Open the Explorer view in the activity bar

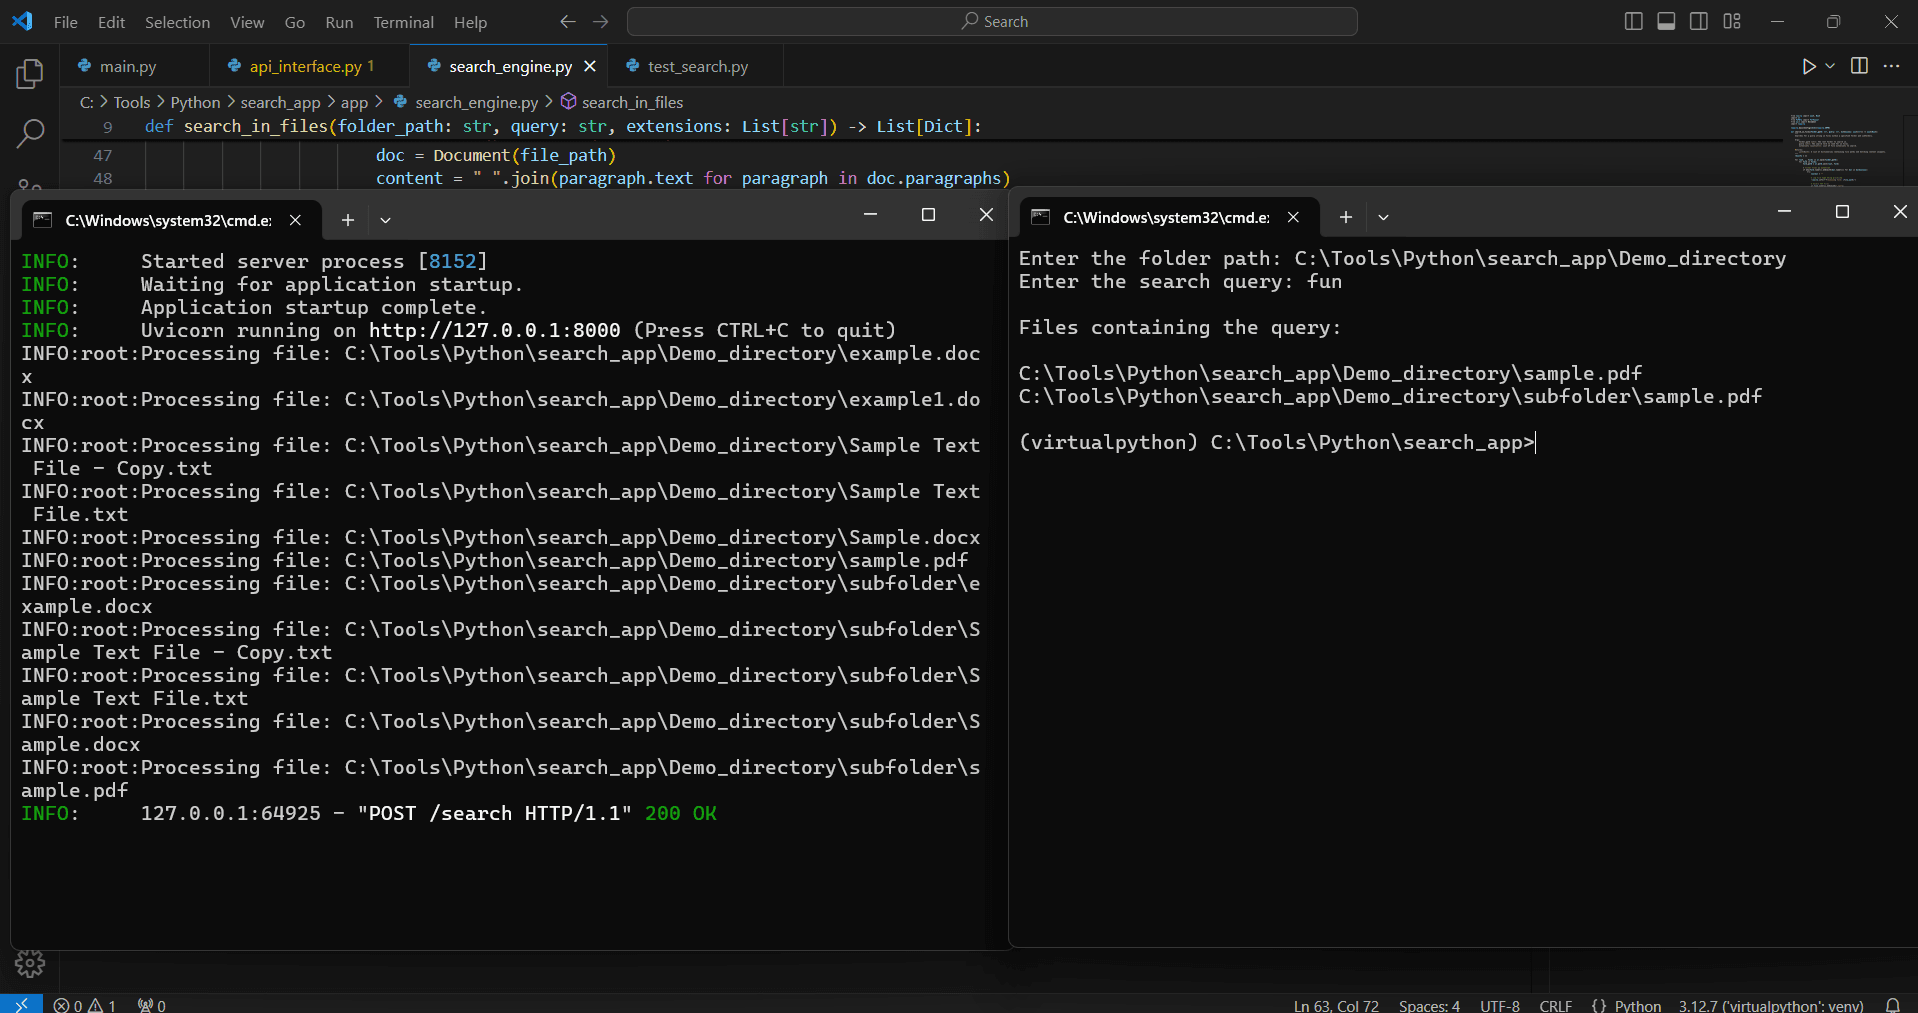point(30,73)
